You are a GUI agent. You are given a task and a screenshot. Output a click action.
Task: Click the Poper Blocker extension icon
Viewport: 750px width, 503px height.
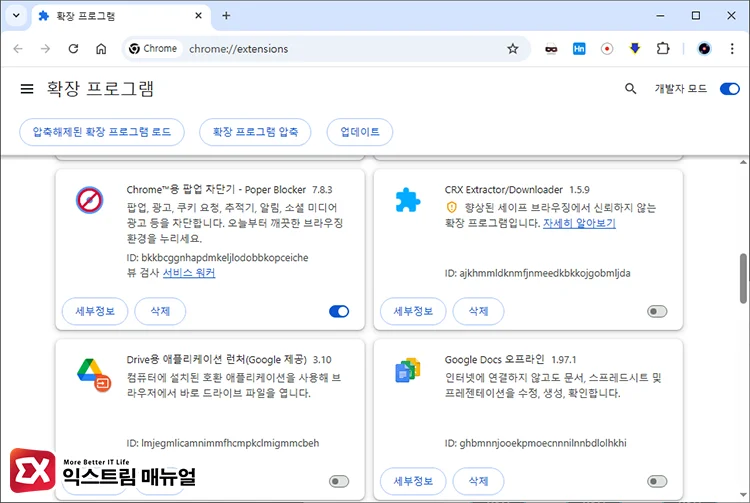point(89,200)
